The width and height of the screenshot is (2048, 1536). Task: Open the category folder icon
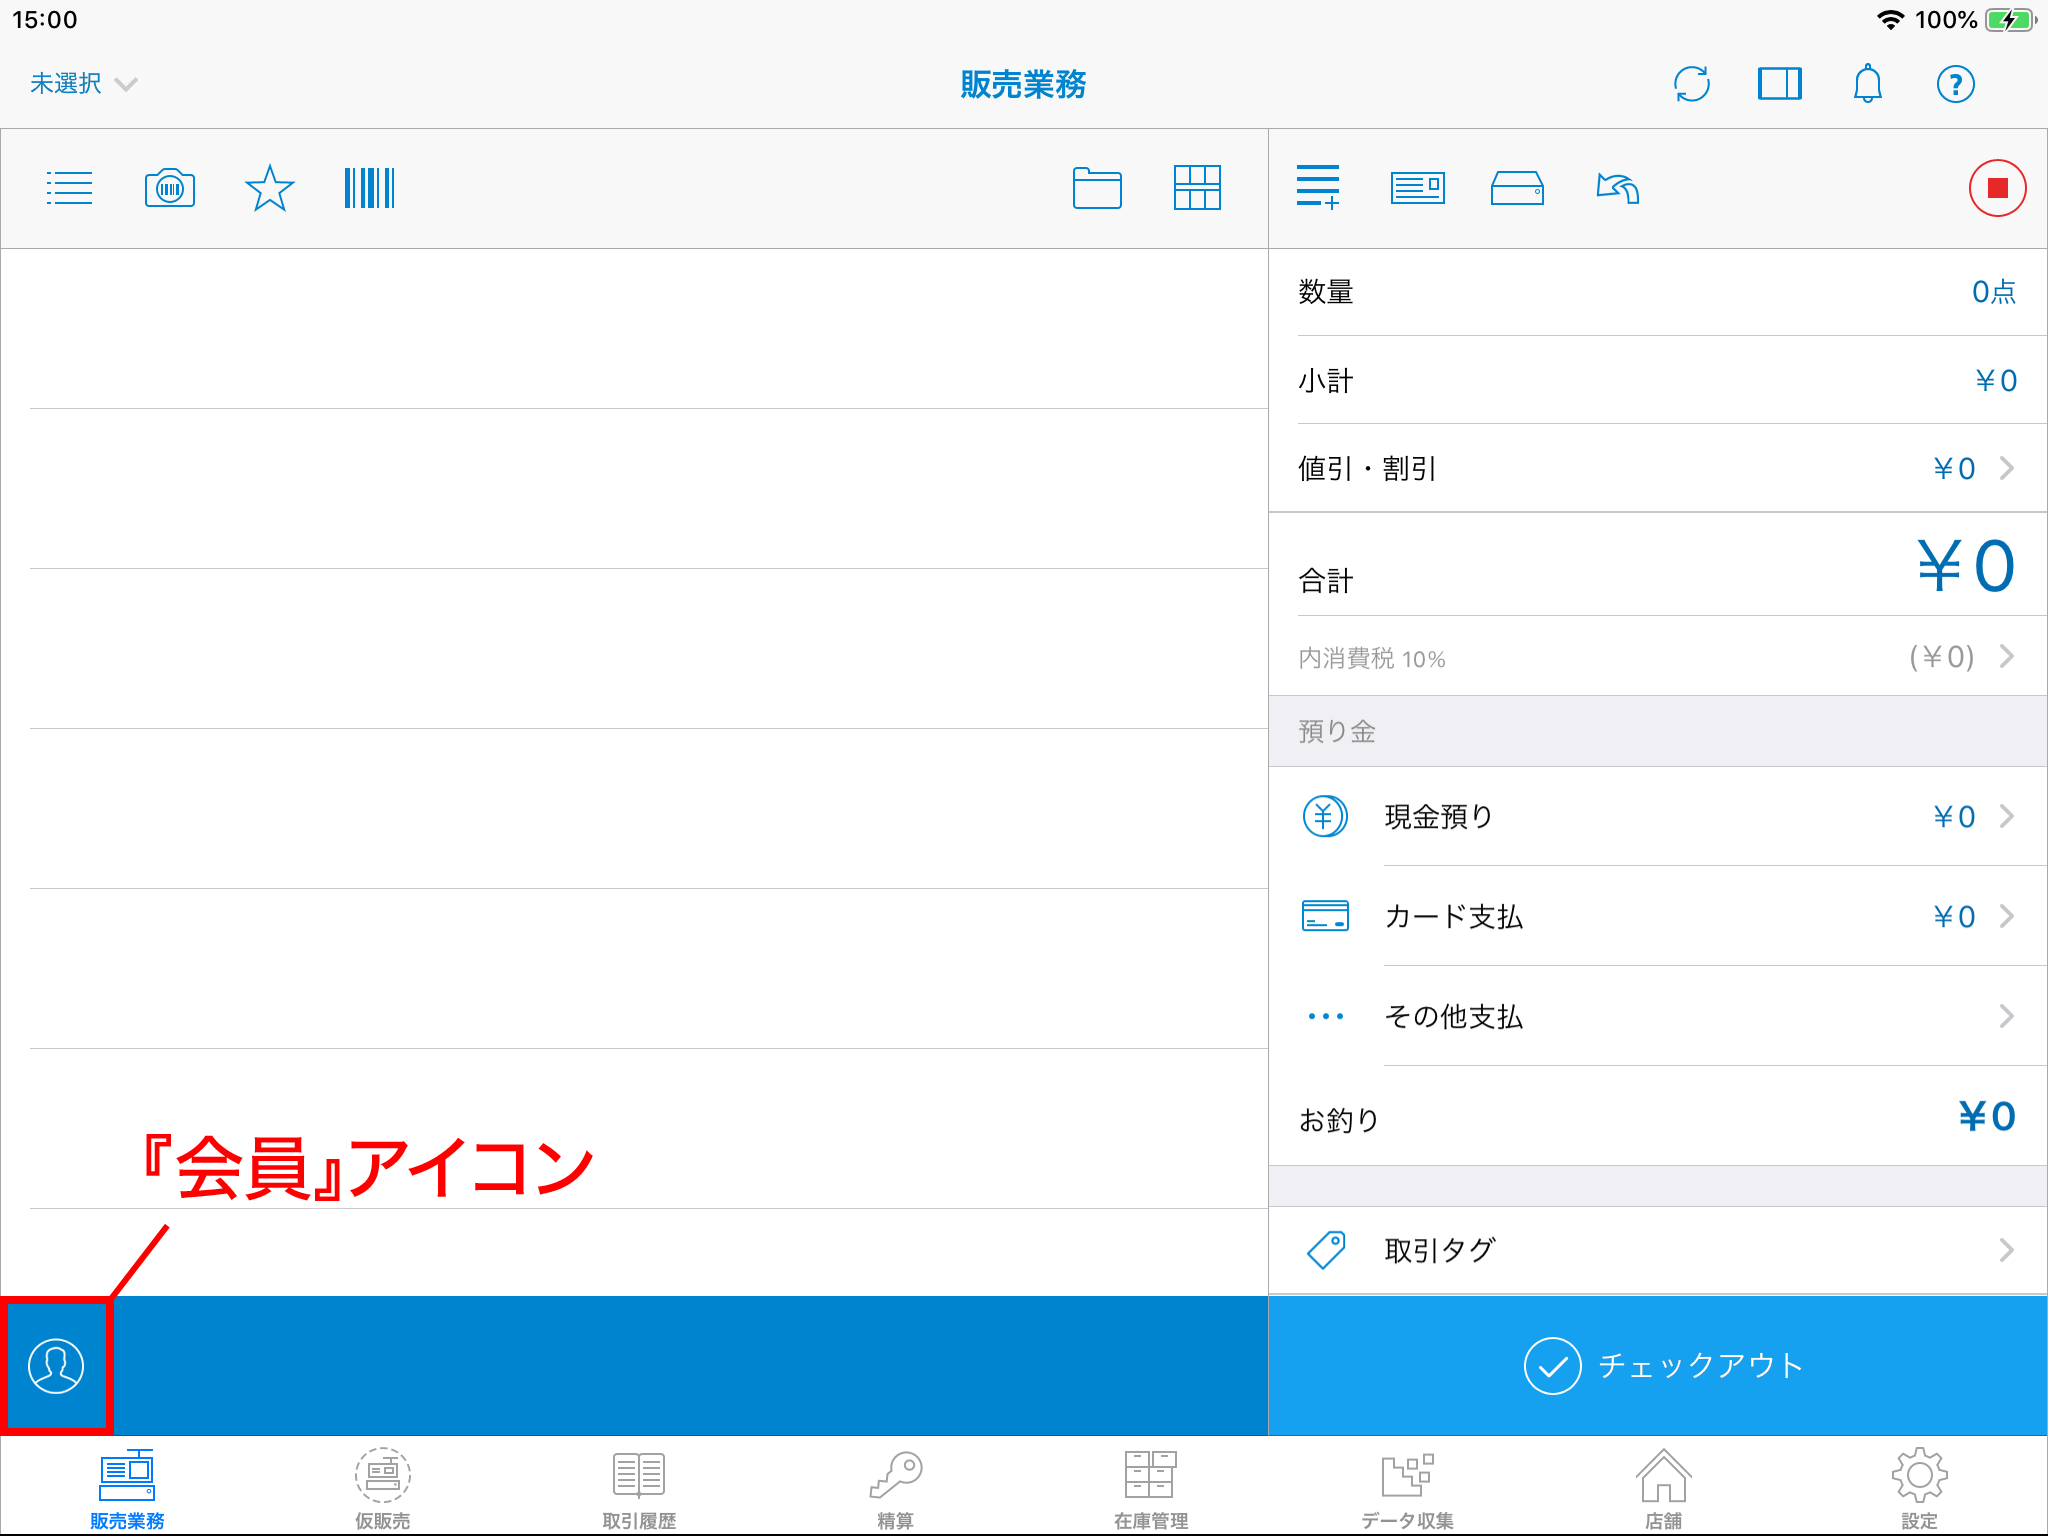[1097, 188]
